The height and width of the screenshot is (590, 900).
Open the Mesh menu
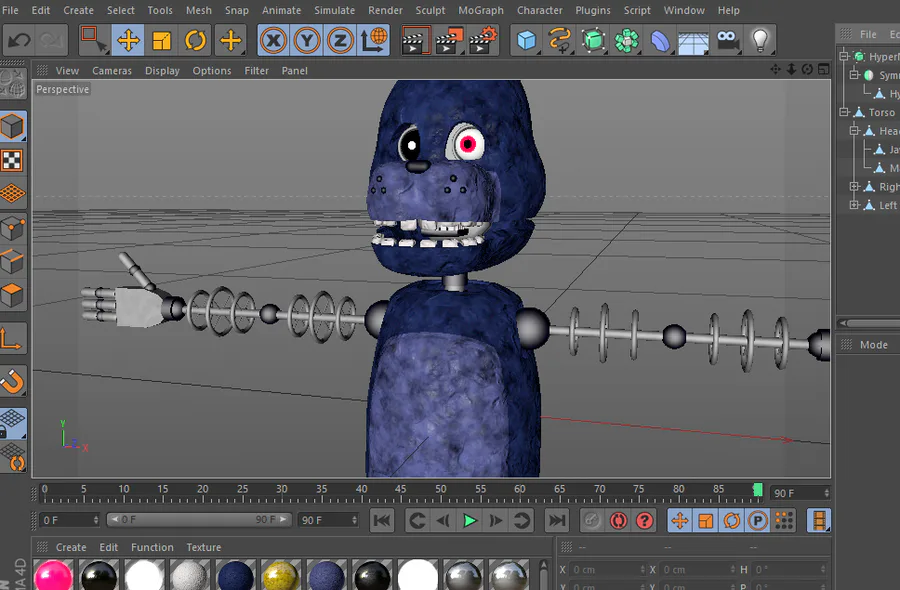[199, 10]
